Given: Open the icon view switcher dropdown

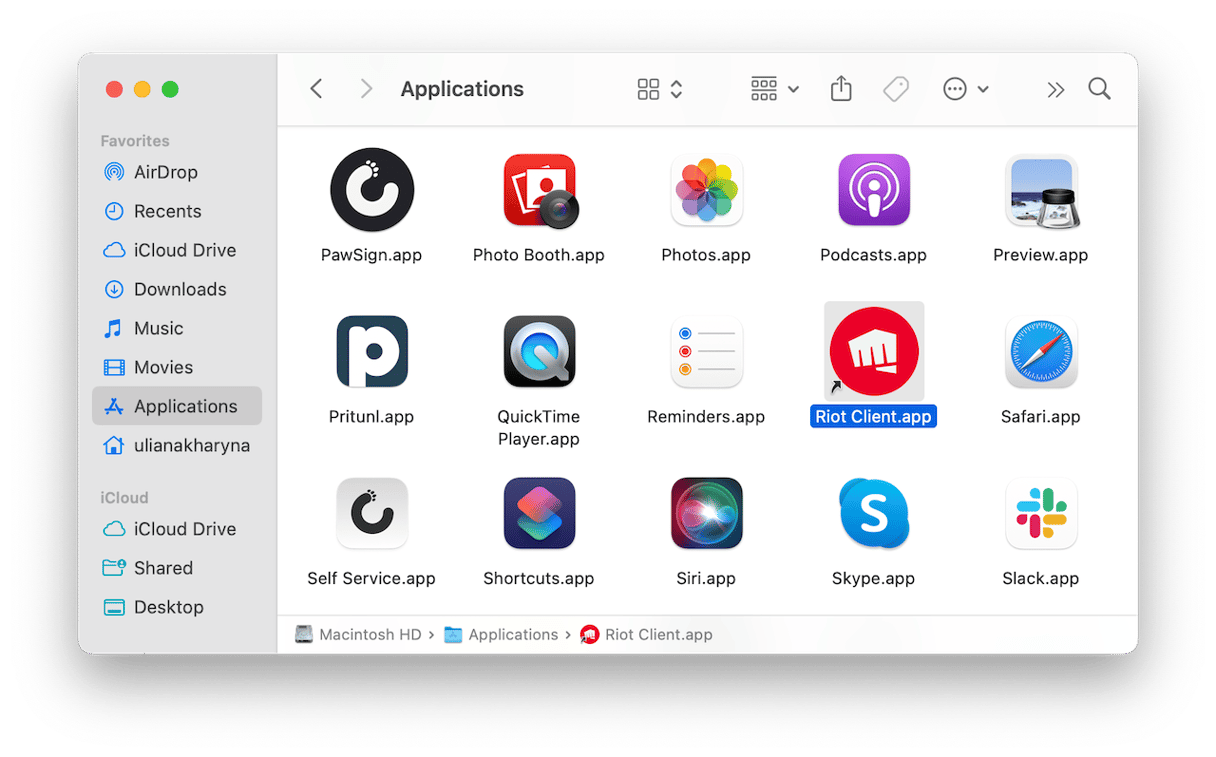Looking at the screenshot, I should point(660,89).
